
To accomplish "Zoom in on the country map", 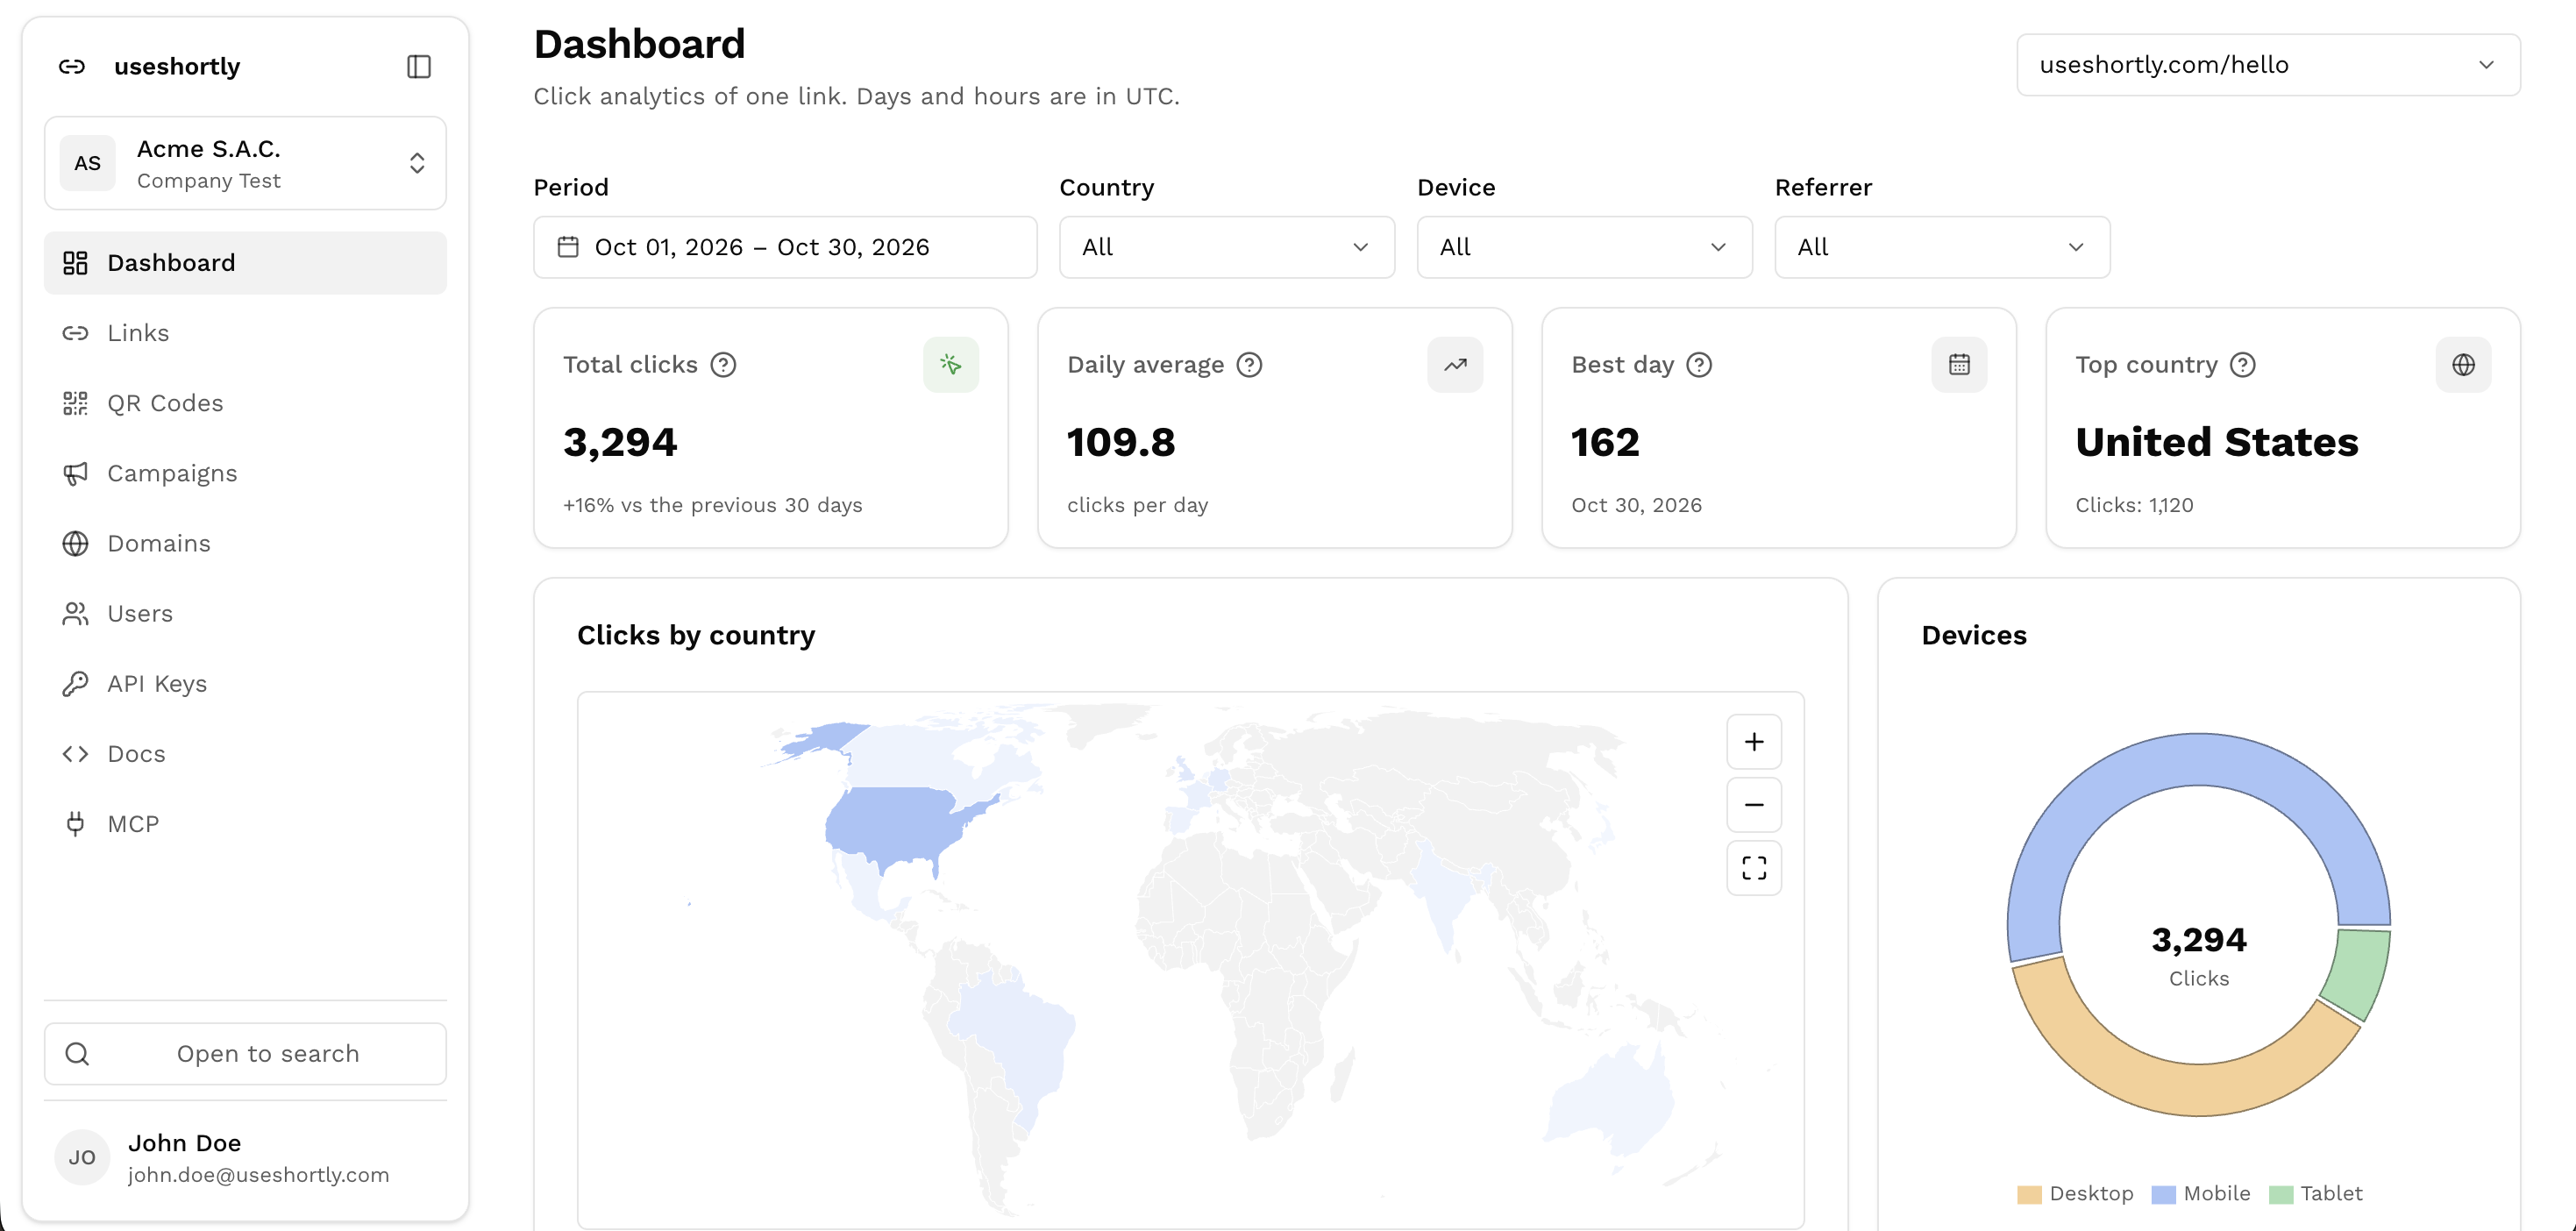I will [1754, 742].
